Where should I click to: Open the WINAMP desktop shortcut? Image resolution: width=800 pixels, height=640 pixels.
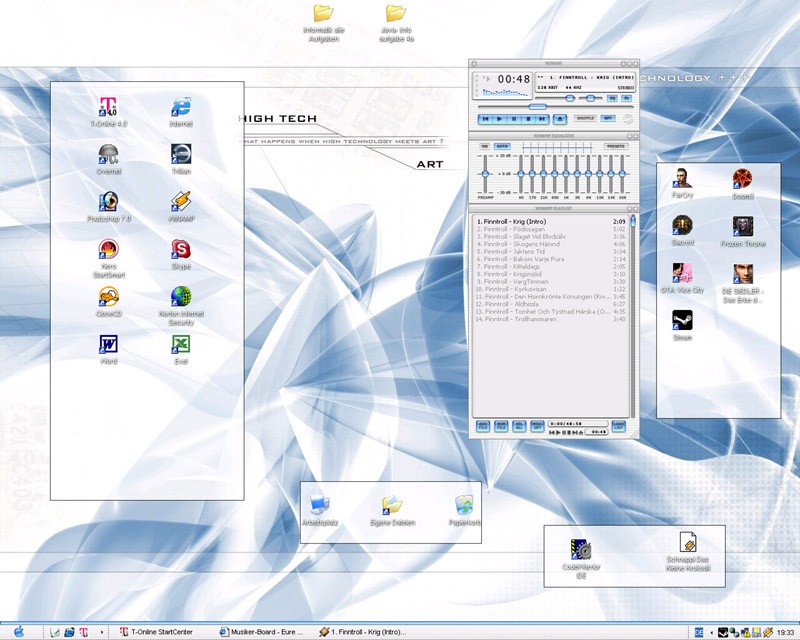181,207
